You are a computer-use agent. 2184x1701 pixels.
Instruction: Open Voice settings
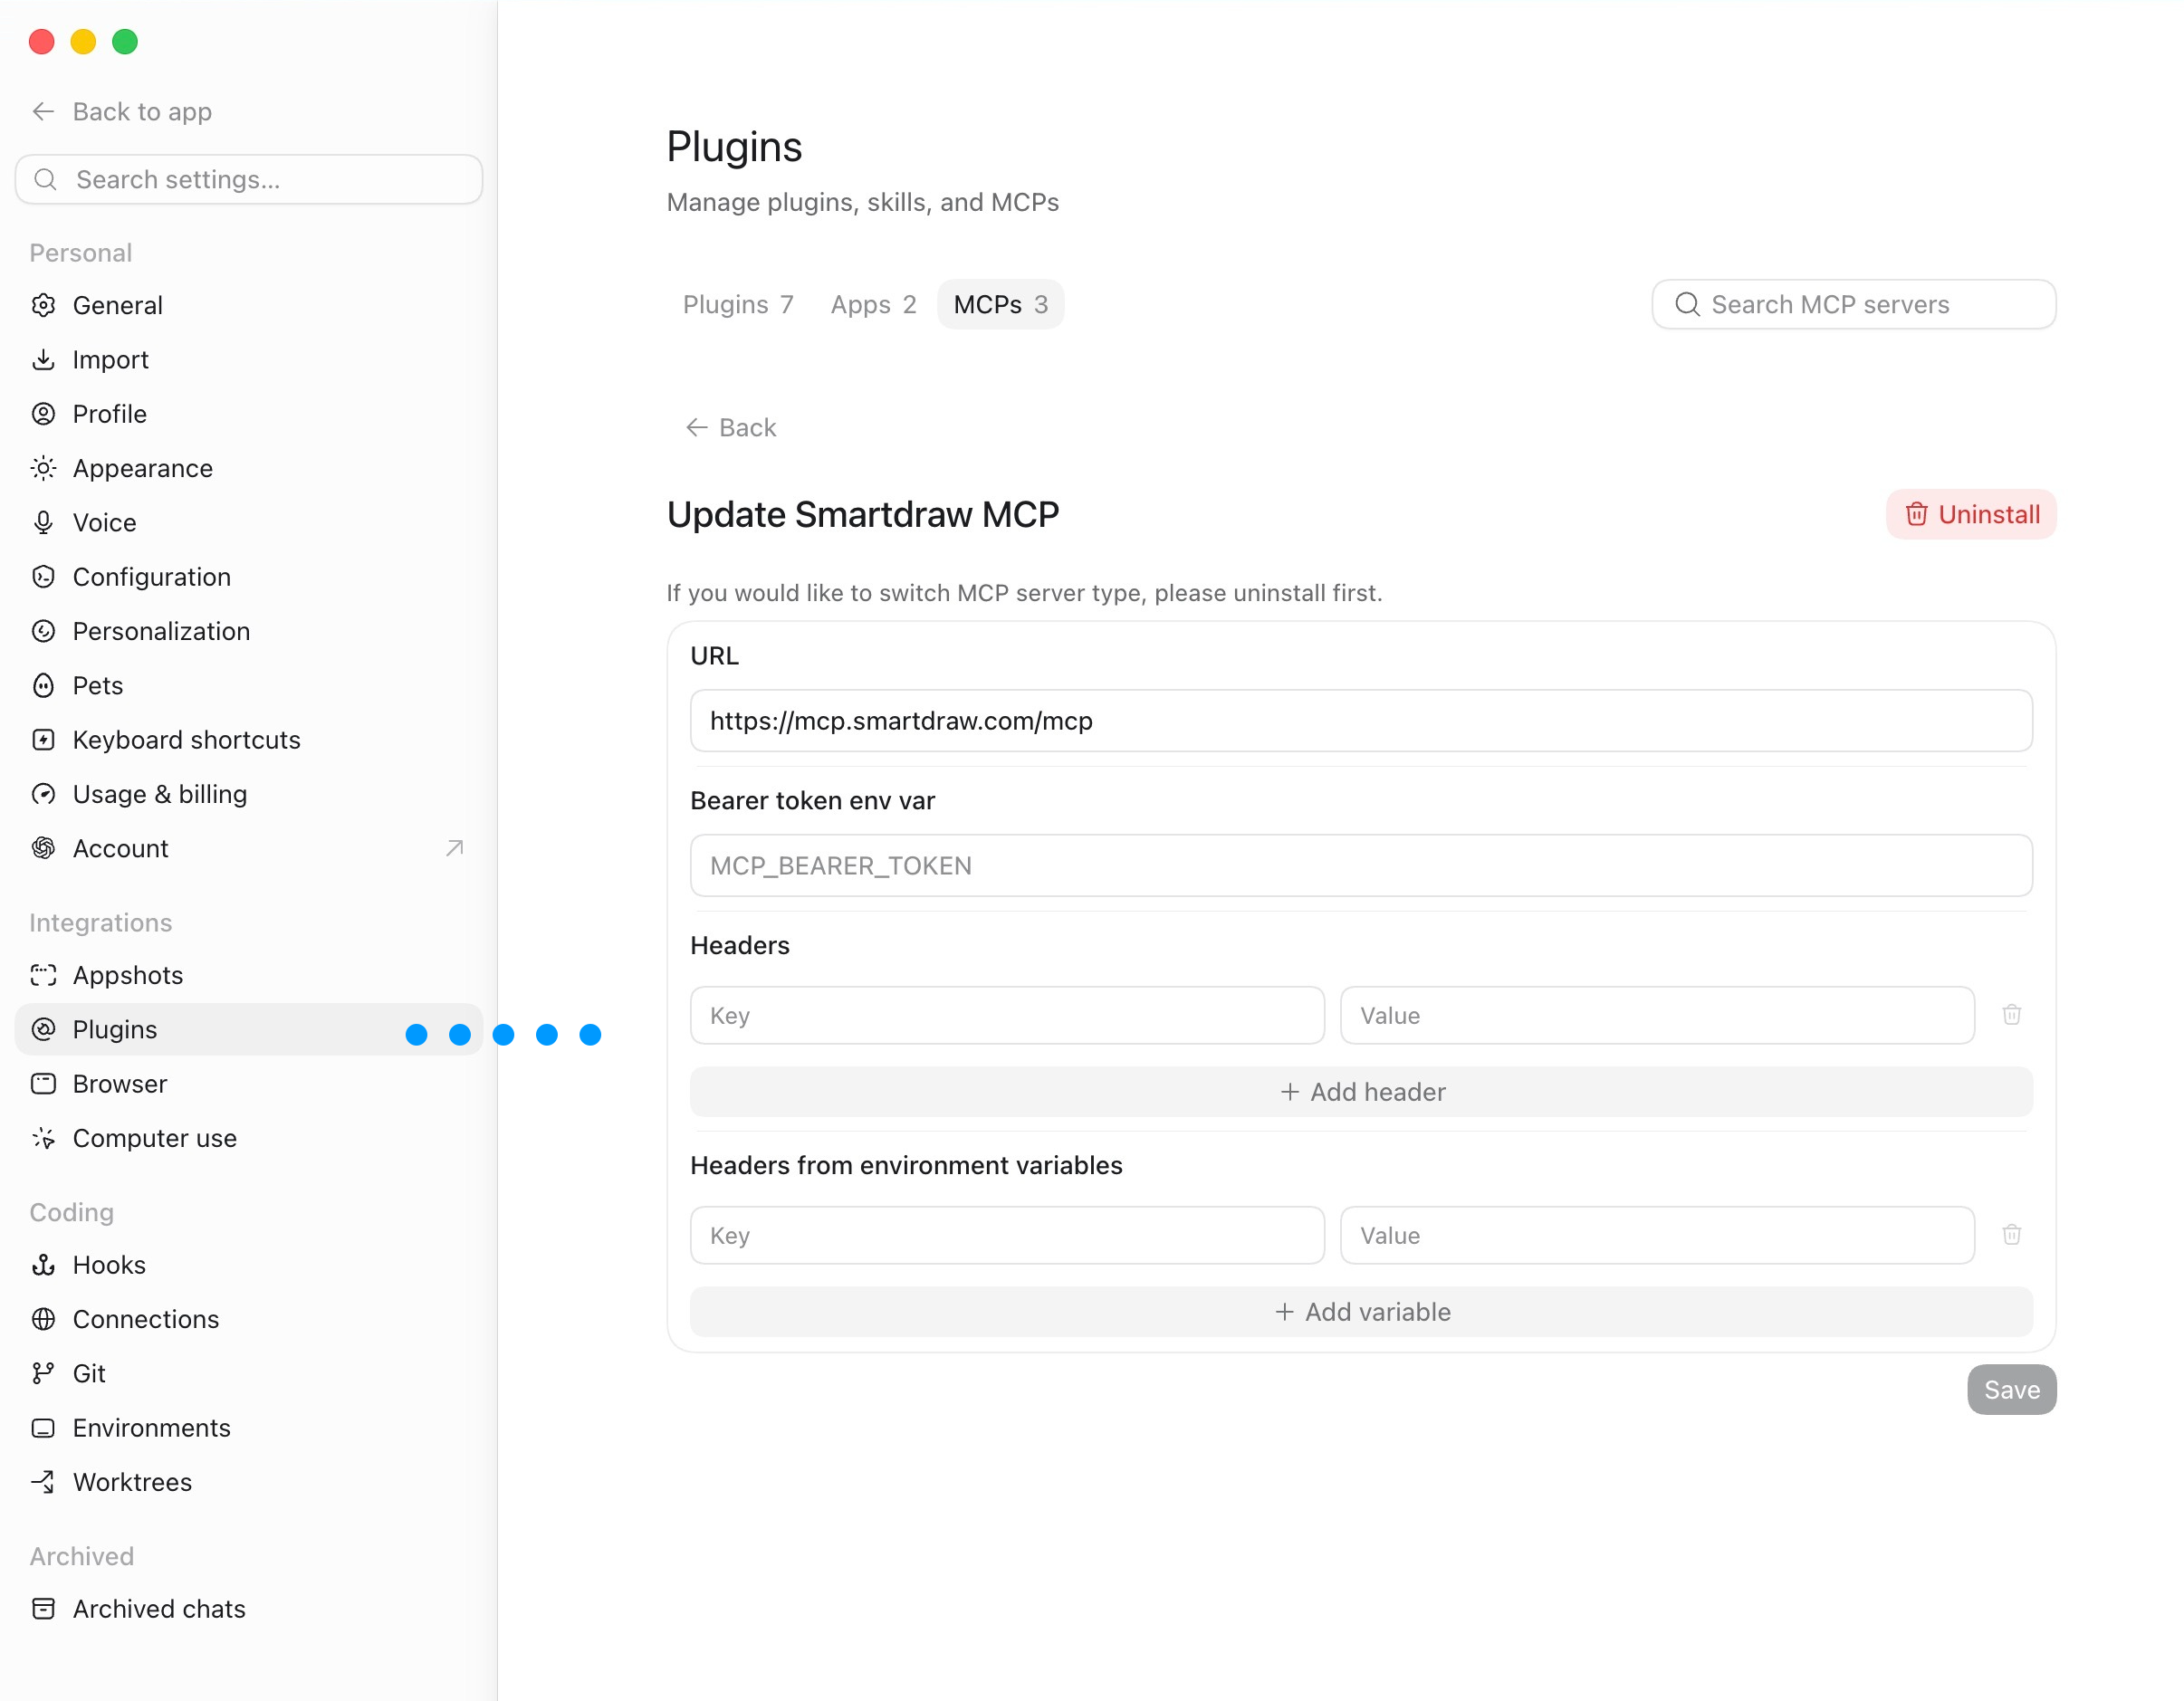tap(248, 522)
